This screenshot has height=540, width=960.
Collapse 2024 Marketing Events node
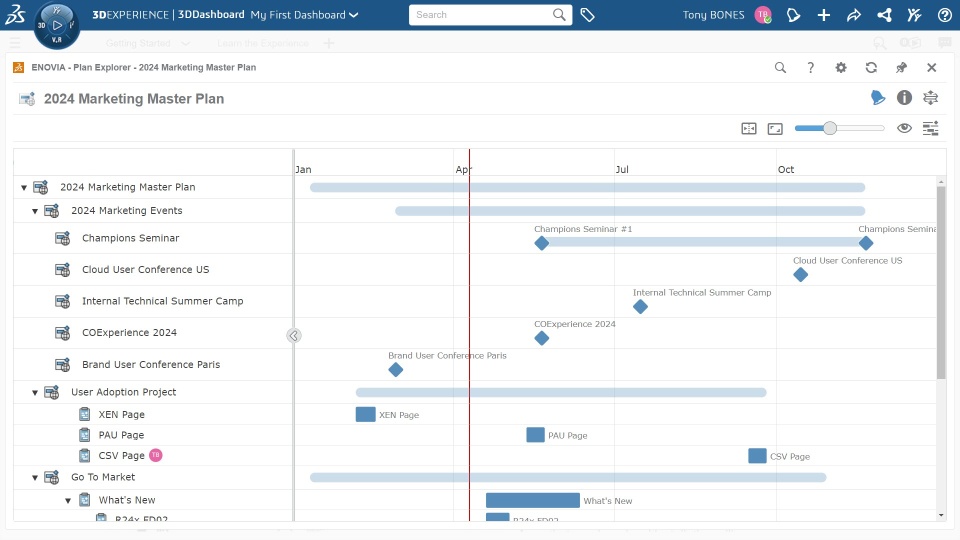[35, 211]
